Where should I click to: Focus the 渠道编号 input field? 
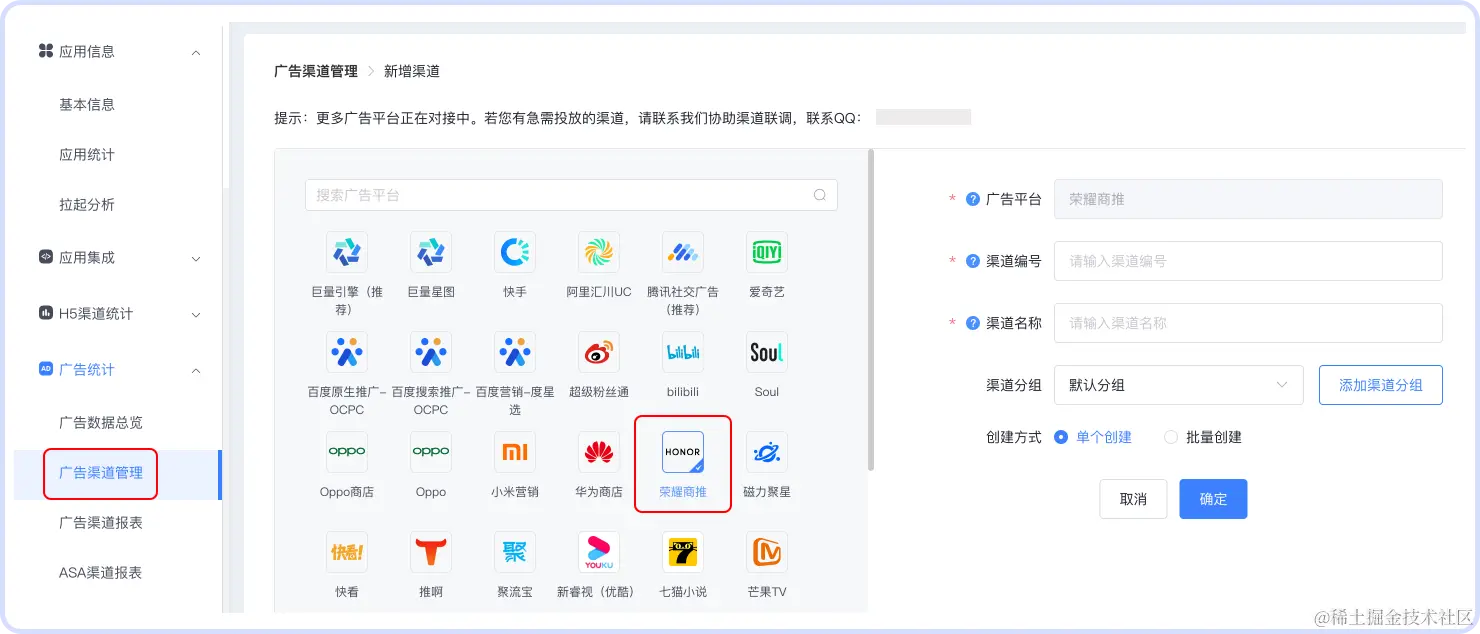1248,261
